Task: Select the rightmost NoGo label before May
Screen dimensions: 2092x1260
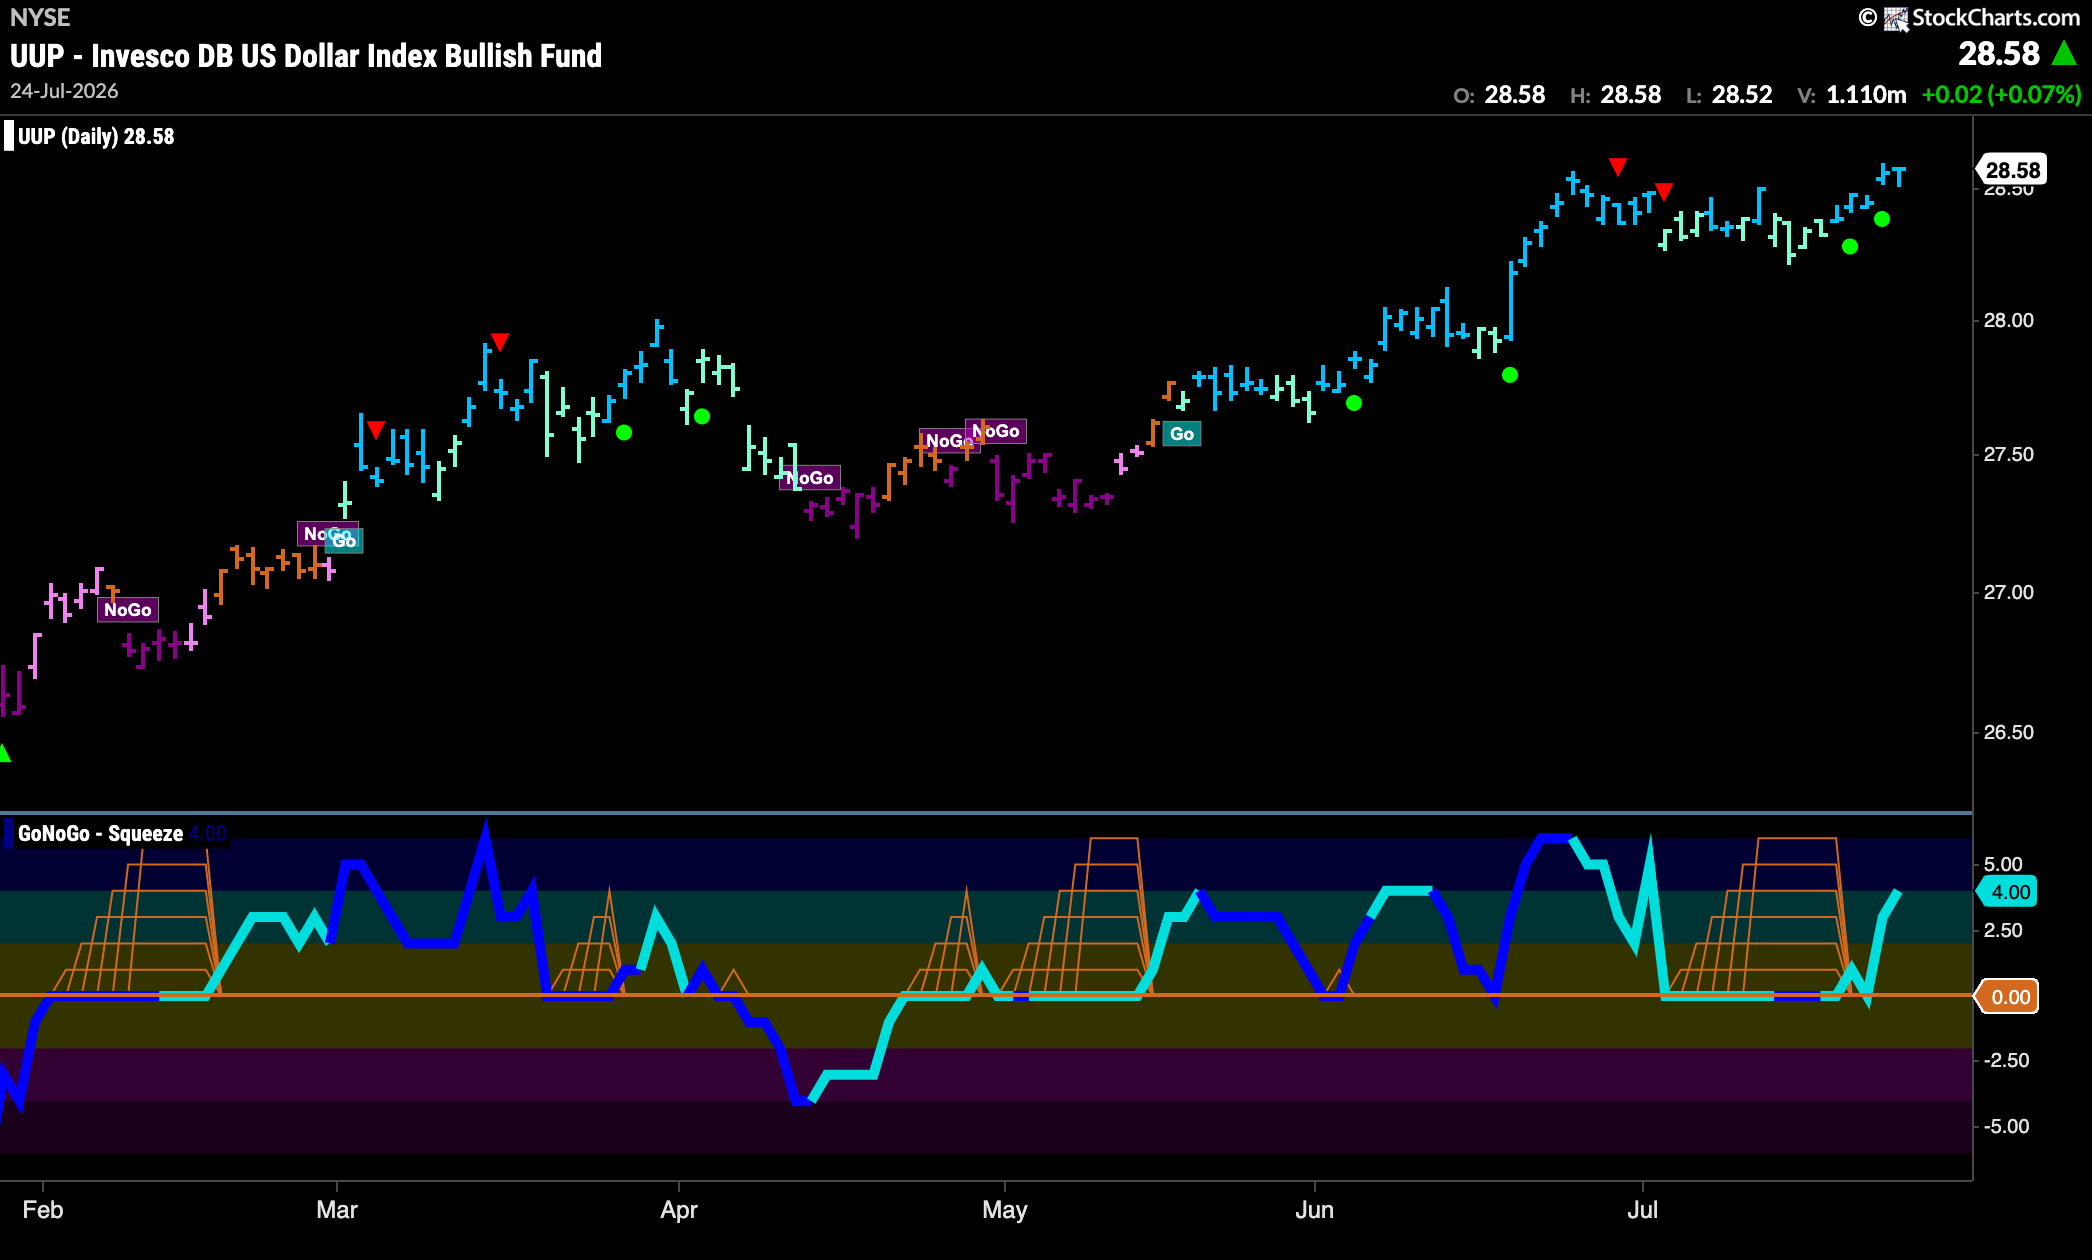Action: 996,431
